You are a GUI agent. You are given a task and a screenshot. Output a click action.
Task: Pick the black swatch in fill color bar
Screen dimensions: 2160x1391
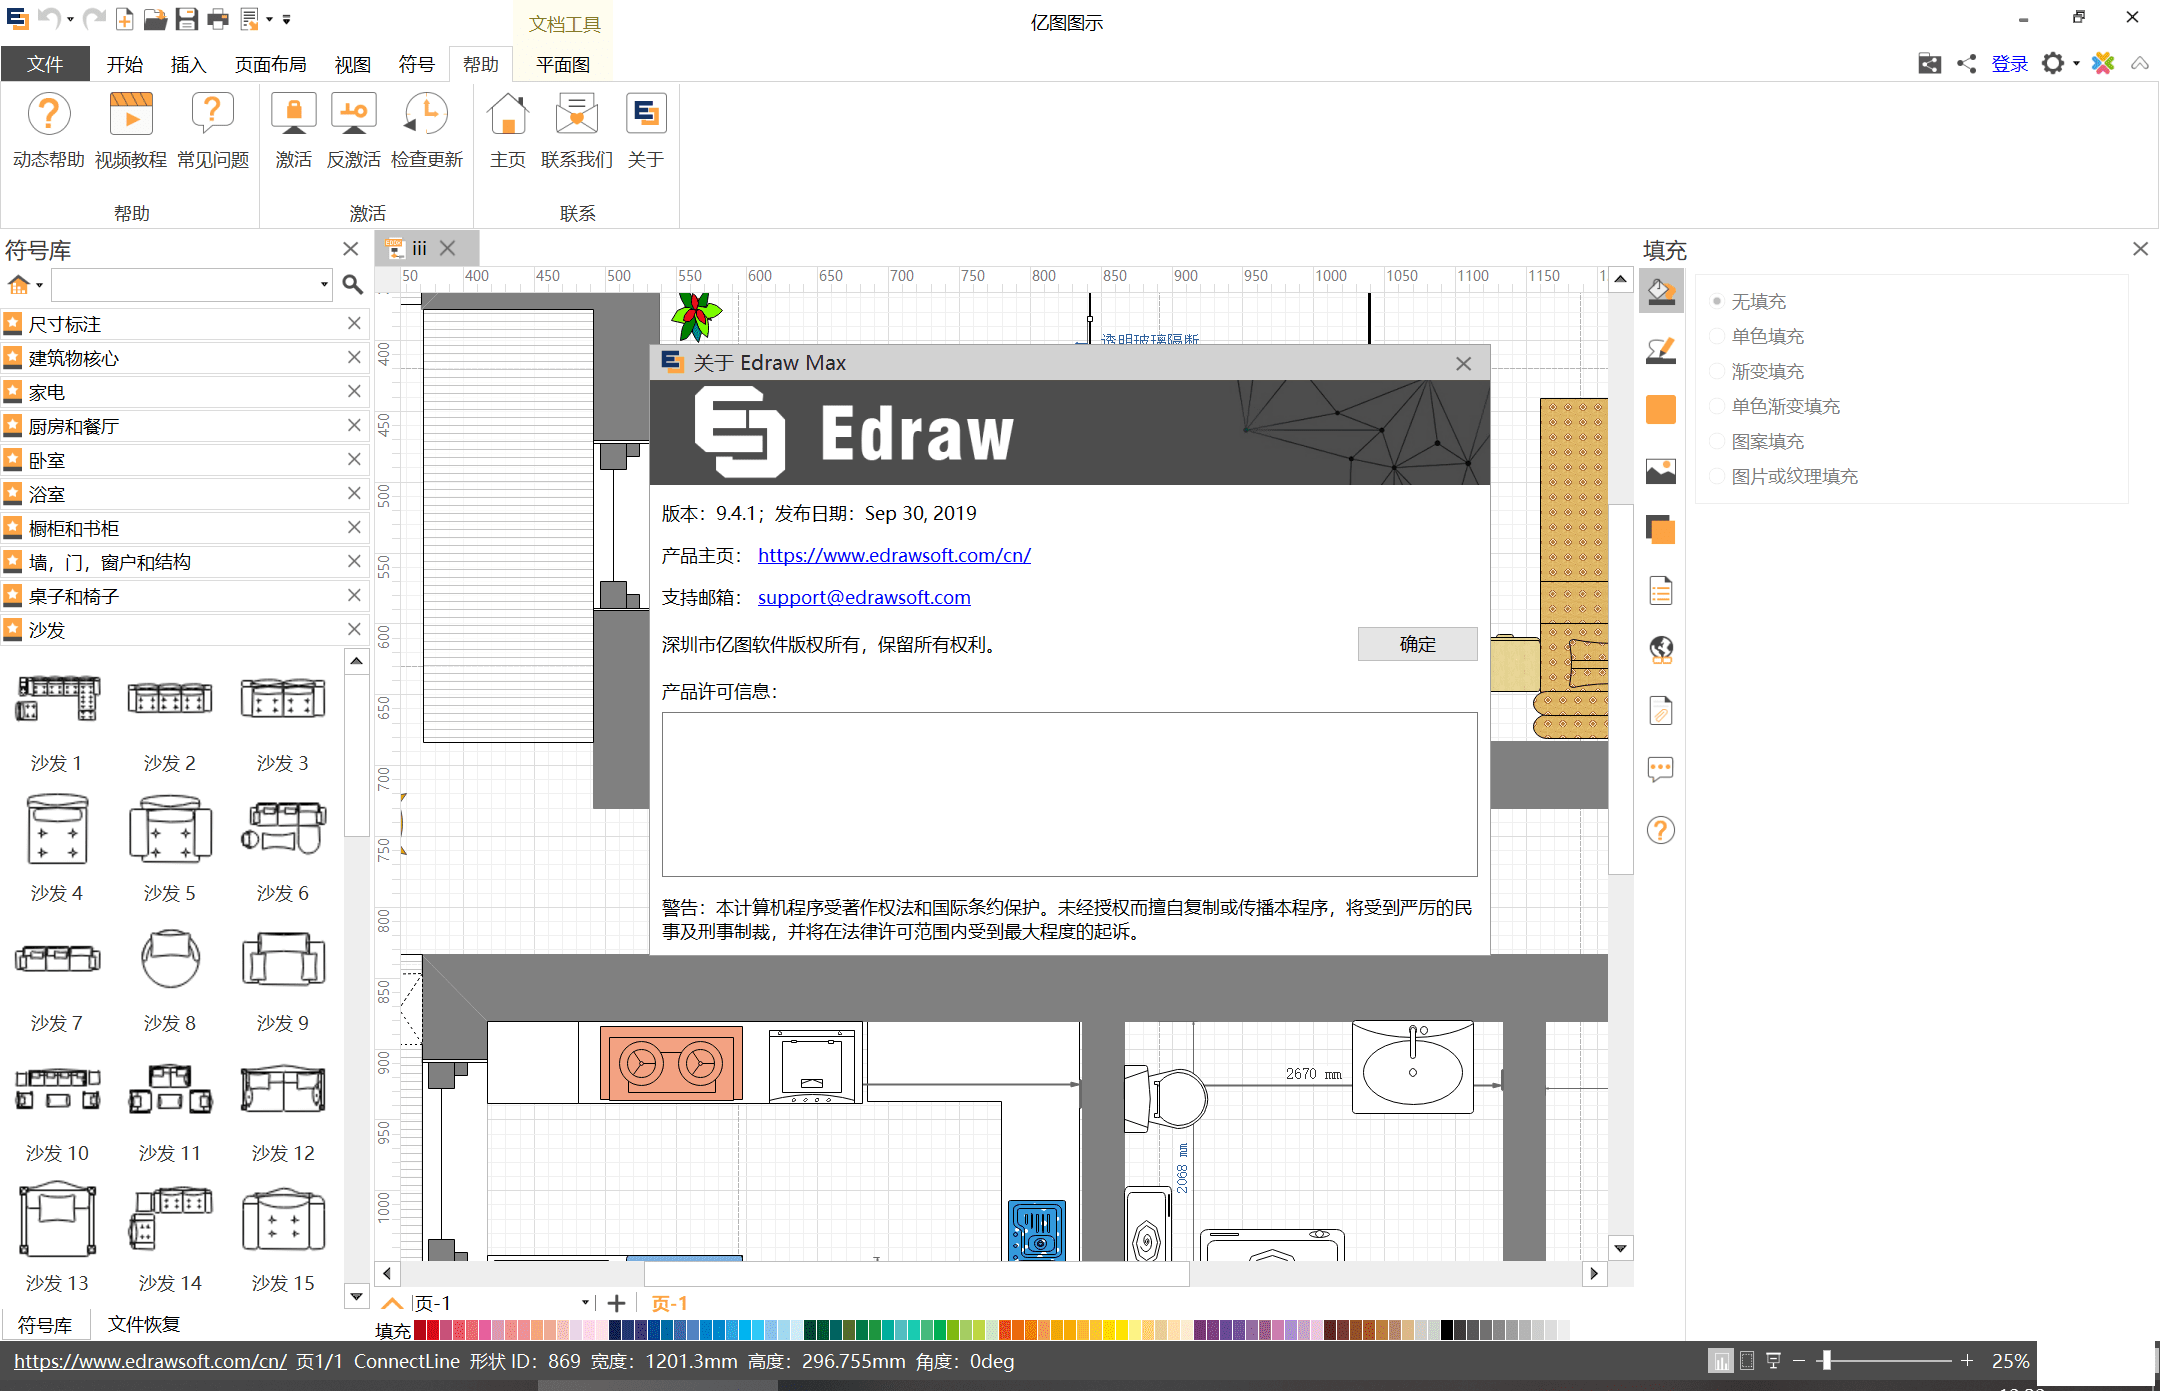[x=1447, y=1330]
